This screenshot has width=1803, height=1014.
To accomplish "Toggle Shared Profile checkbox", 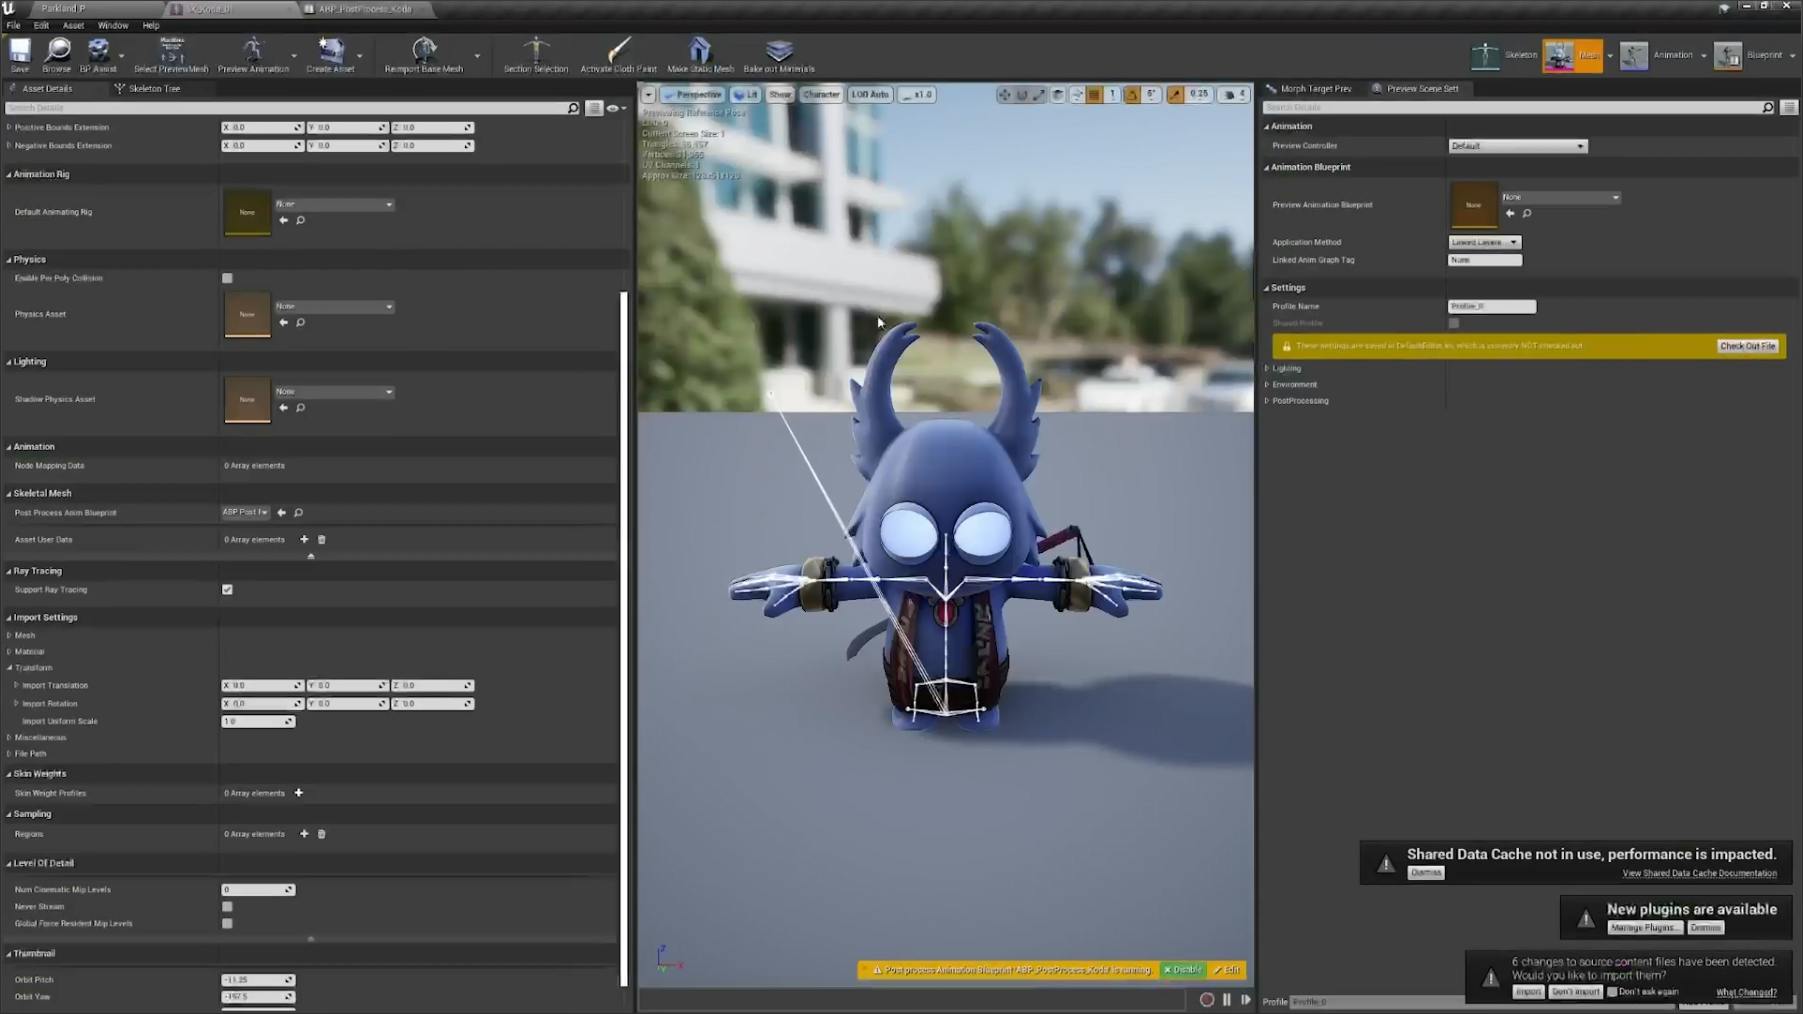I will [x=1453, y=323].
